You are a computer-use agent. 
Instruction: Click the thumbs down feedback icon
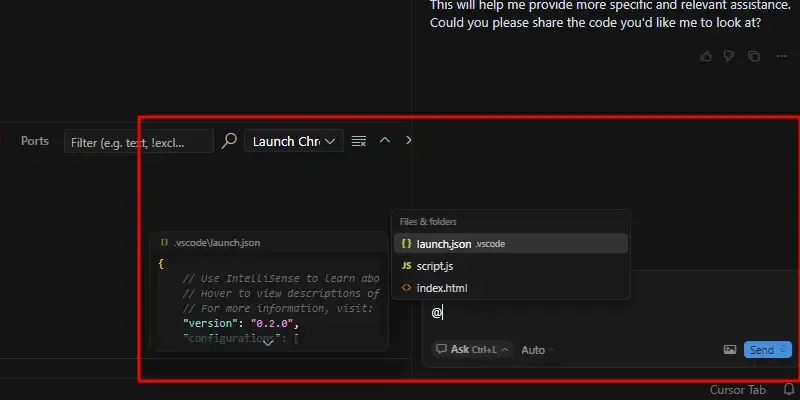pyautogui.click(x=729, y=56)
